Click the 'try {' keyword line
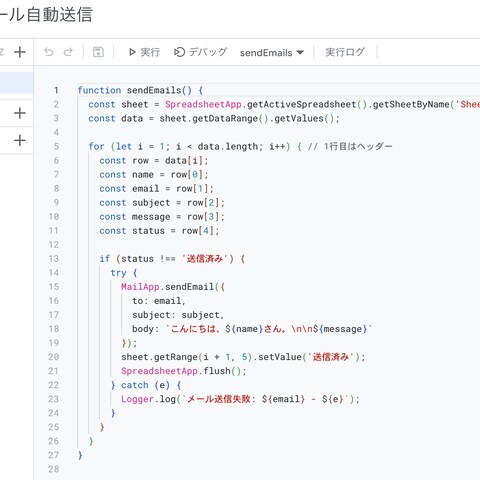Screen dimensions: 480x480 coord(124,273)
